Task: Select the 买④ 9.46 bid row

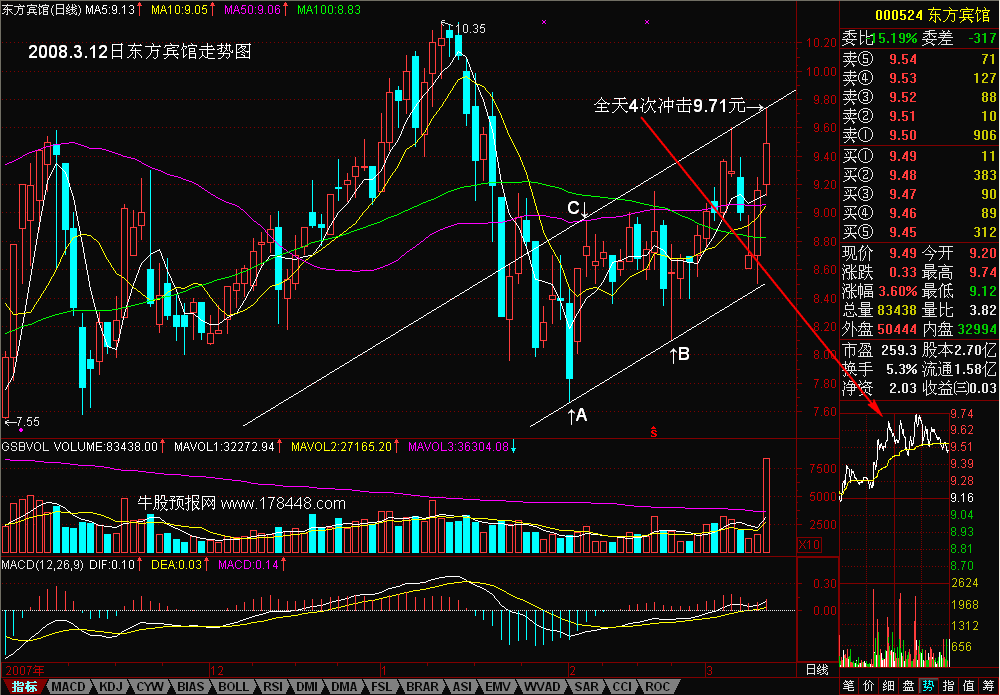Action: point(919,214)
